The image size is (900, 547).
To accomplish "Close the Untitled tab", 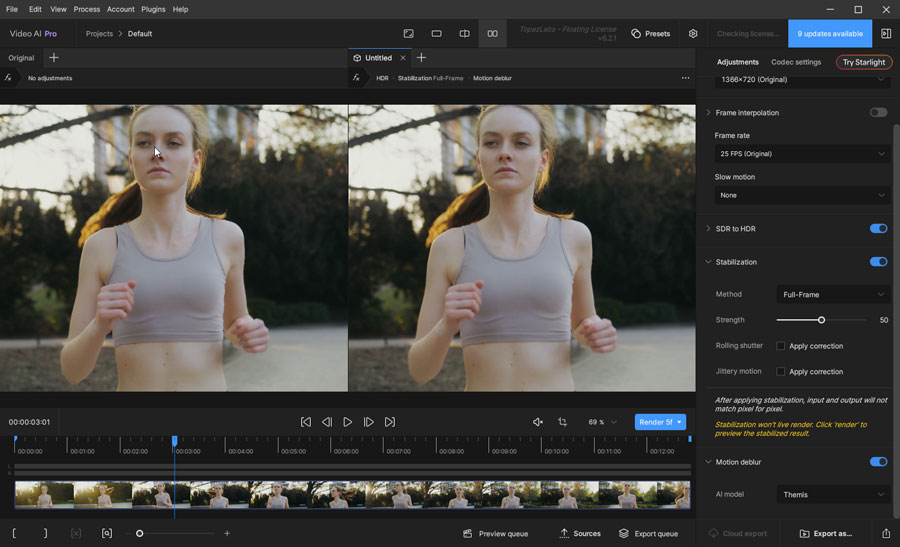I will (403, 58).
